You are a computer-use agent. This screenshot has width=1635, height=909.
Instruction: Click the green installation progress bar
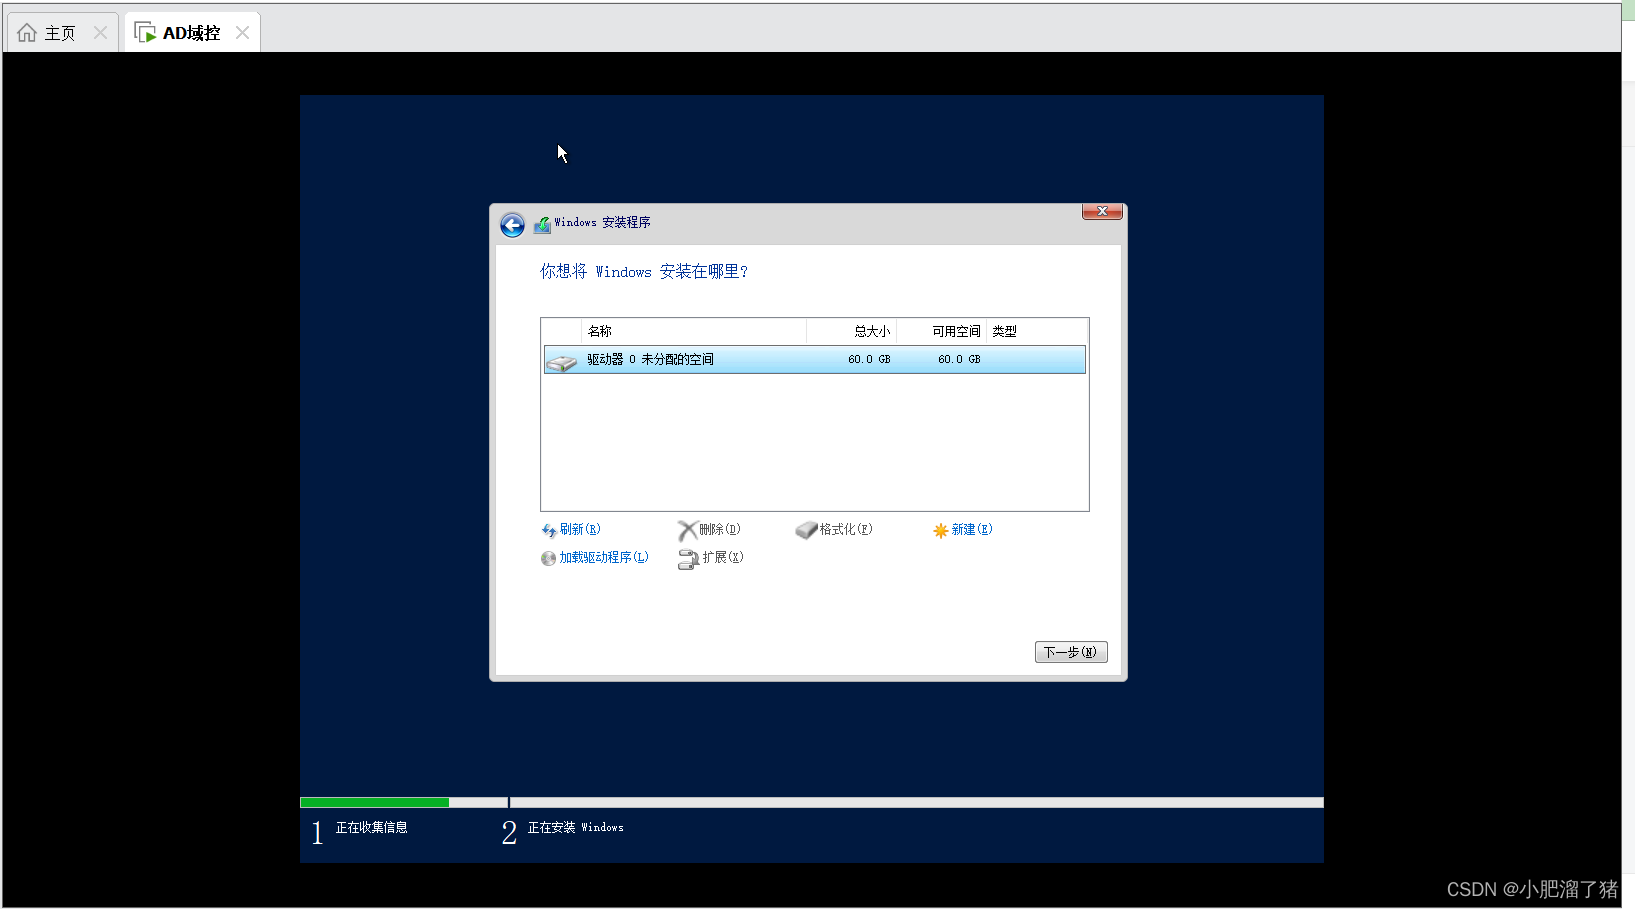point(375,803)
